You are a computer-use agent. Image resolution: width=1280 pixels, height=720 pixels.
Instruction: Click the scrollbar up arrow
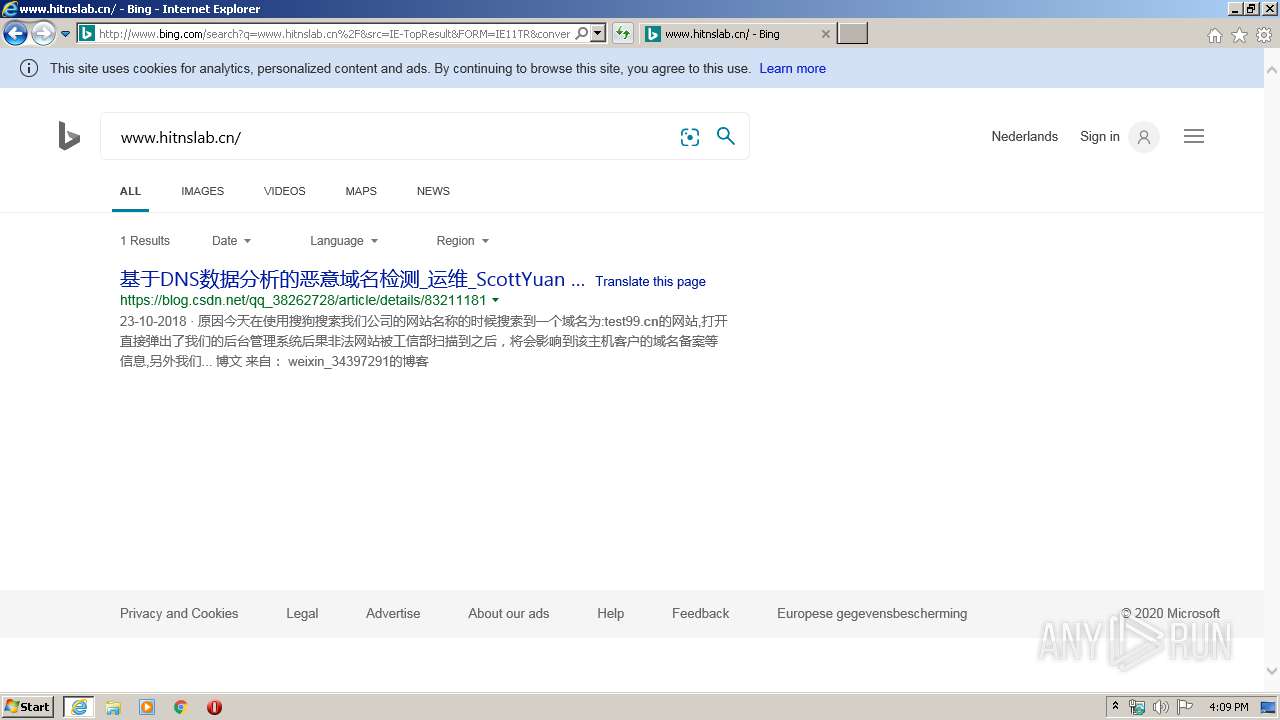pos(1272,70)
